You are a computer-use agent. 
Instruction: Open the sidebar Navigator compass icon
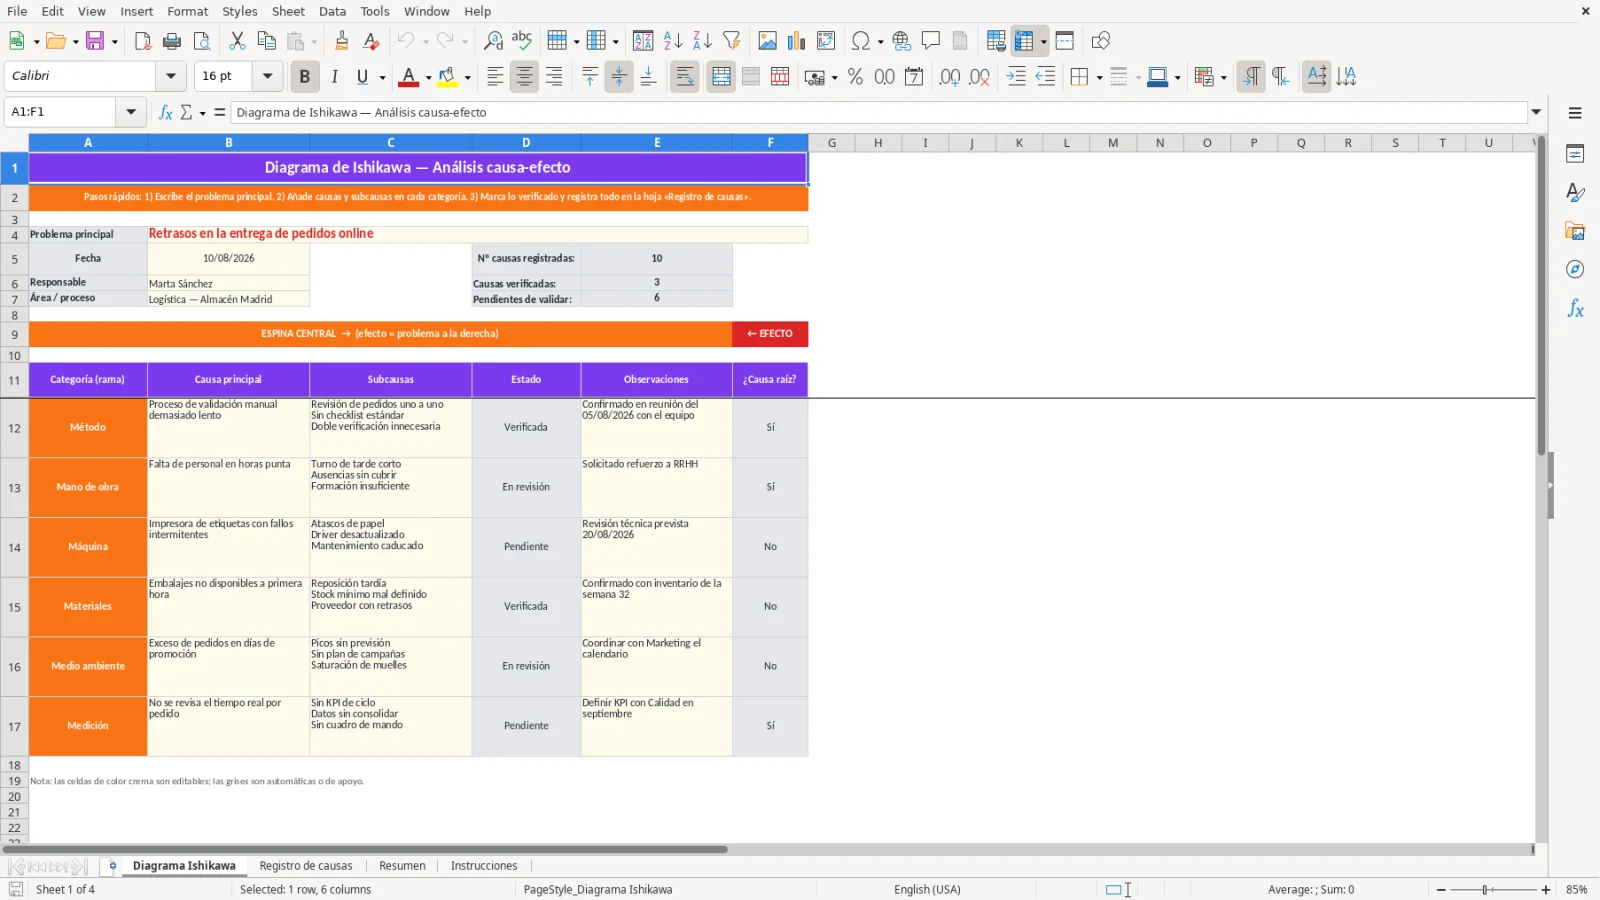tap(1575, 270)
